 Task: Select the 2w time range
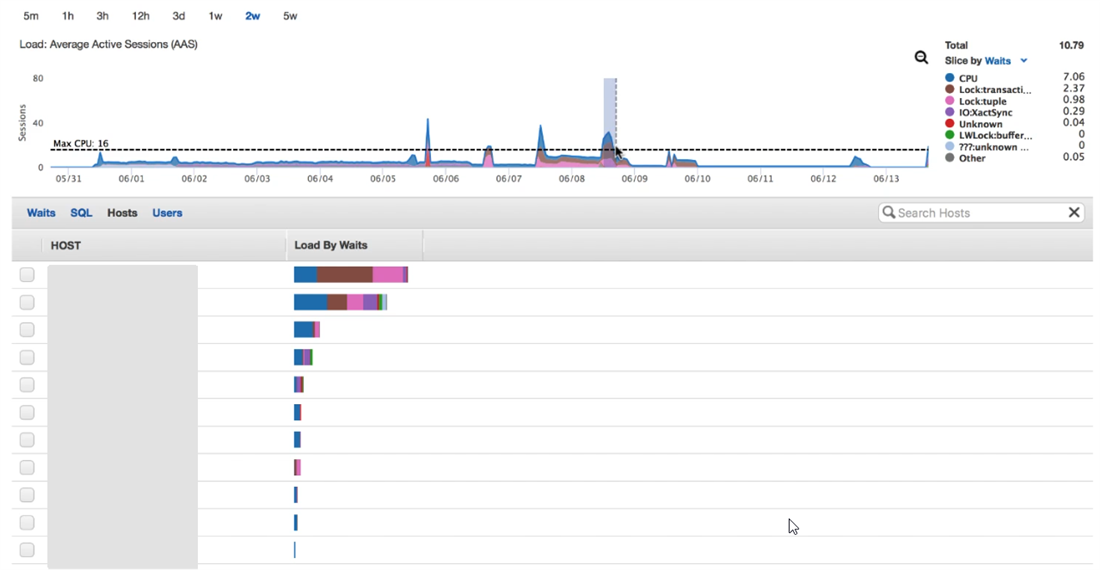click(253, 15)
